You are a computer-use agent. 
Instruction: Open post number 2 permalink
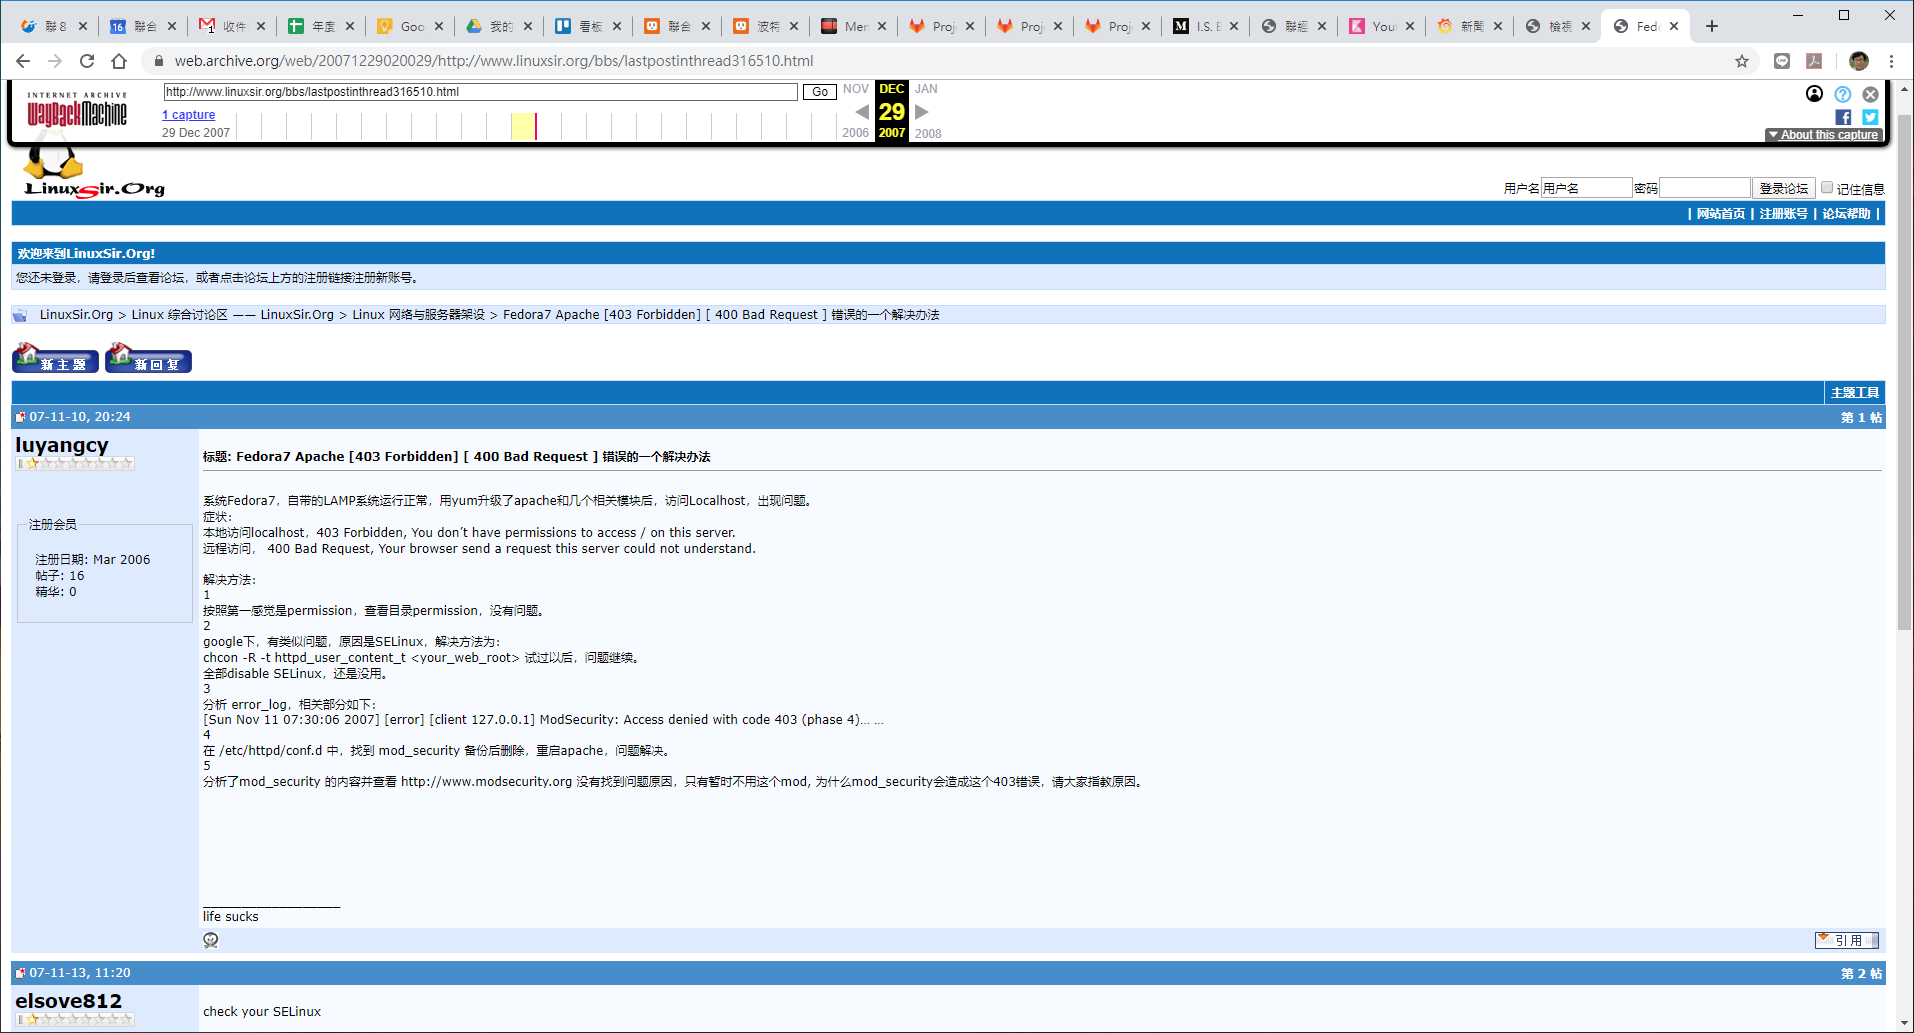pyautogui.click(x=1861, y=974)
